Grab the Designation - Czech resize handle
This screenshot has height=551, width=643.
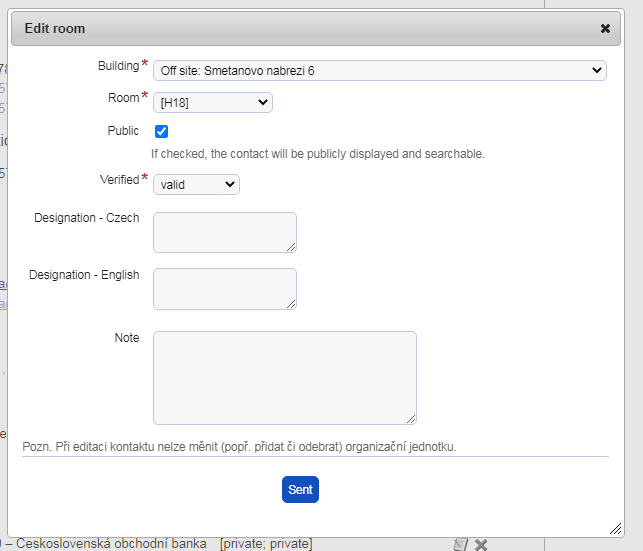pos(291,247)
